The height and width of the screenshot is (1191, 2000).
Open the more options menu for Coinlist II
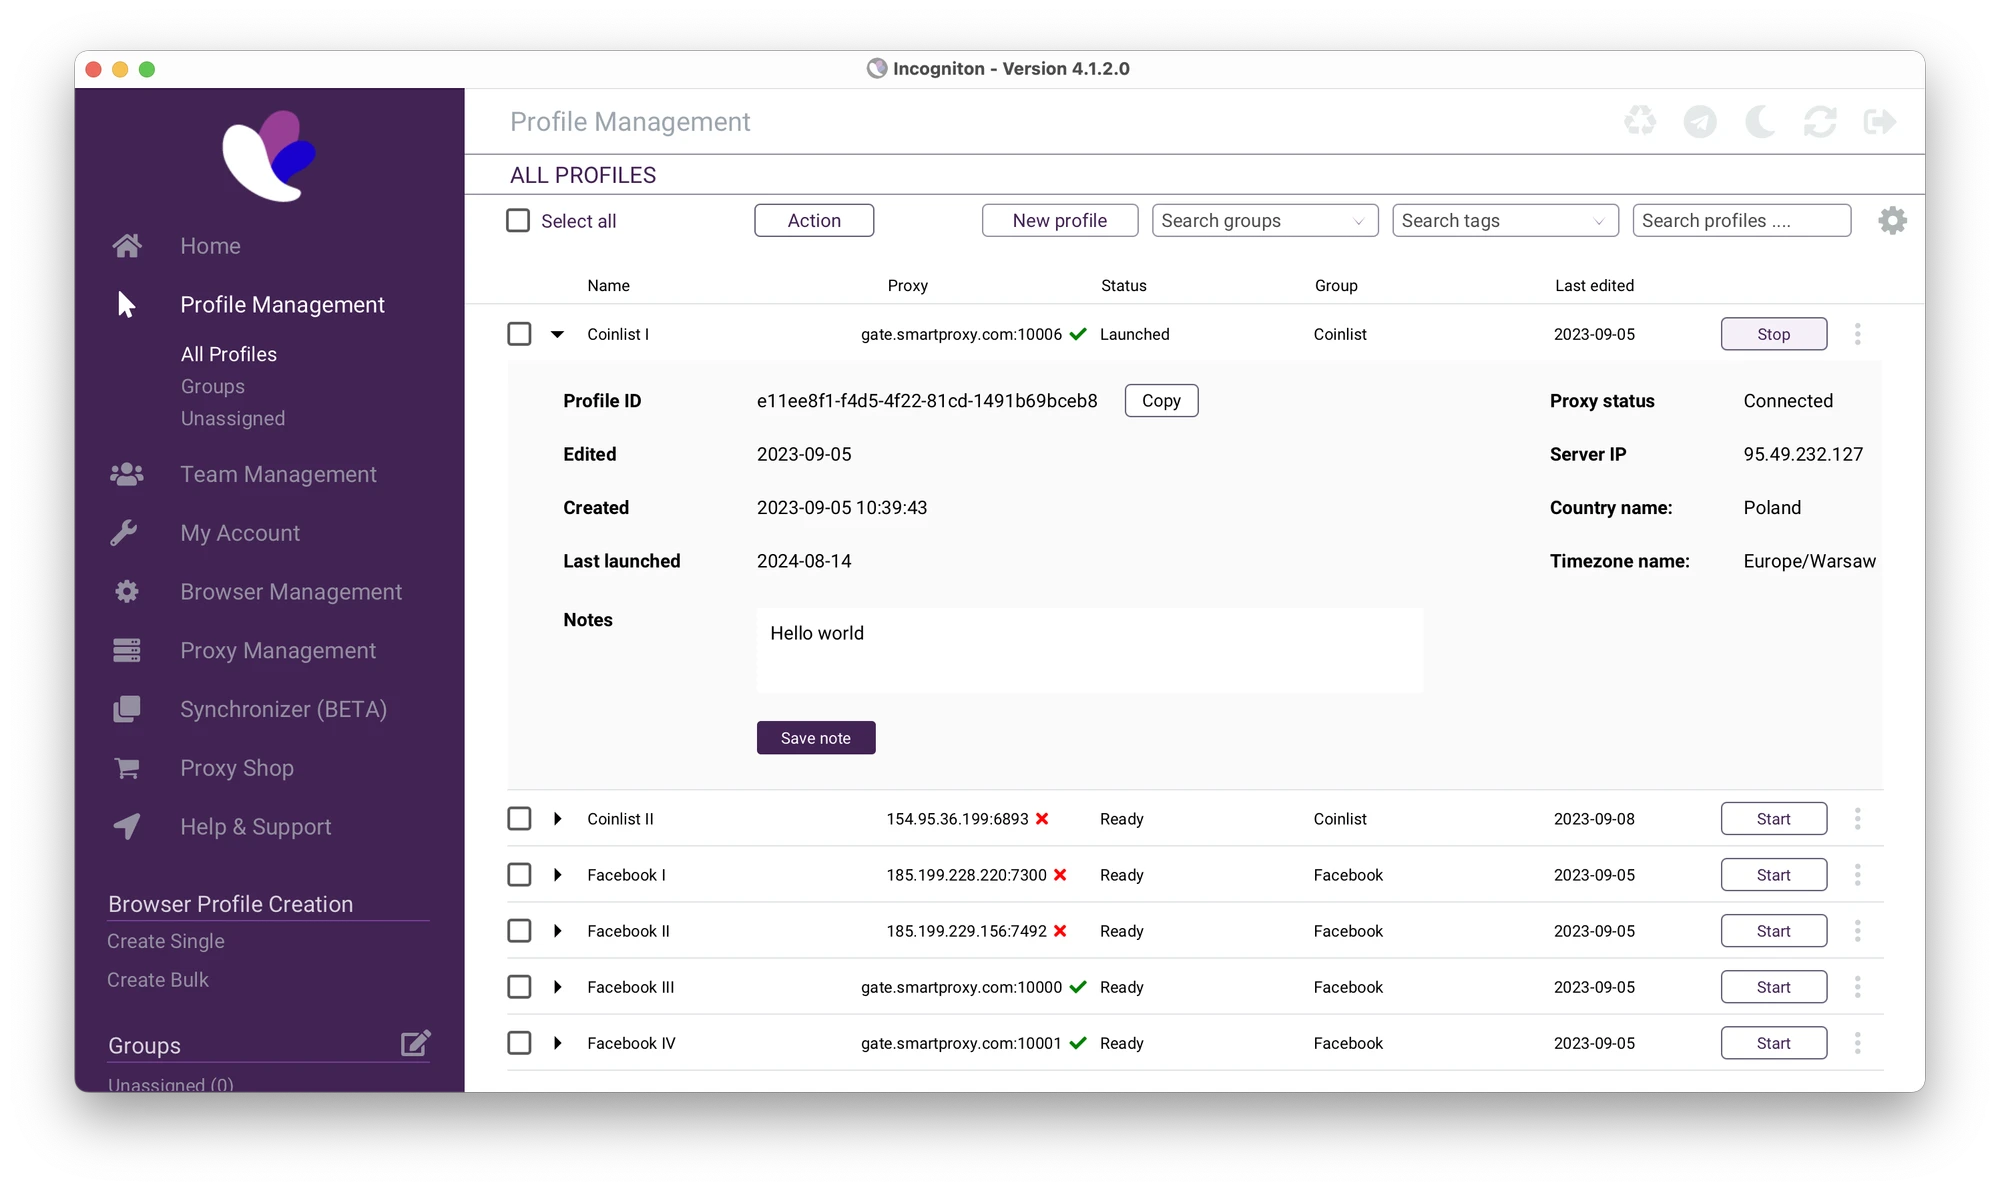1858,819
